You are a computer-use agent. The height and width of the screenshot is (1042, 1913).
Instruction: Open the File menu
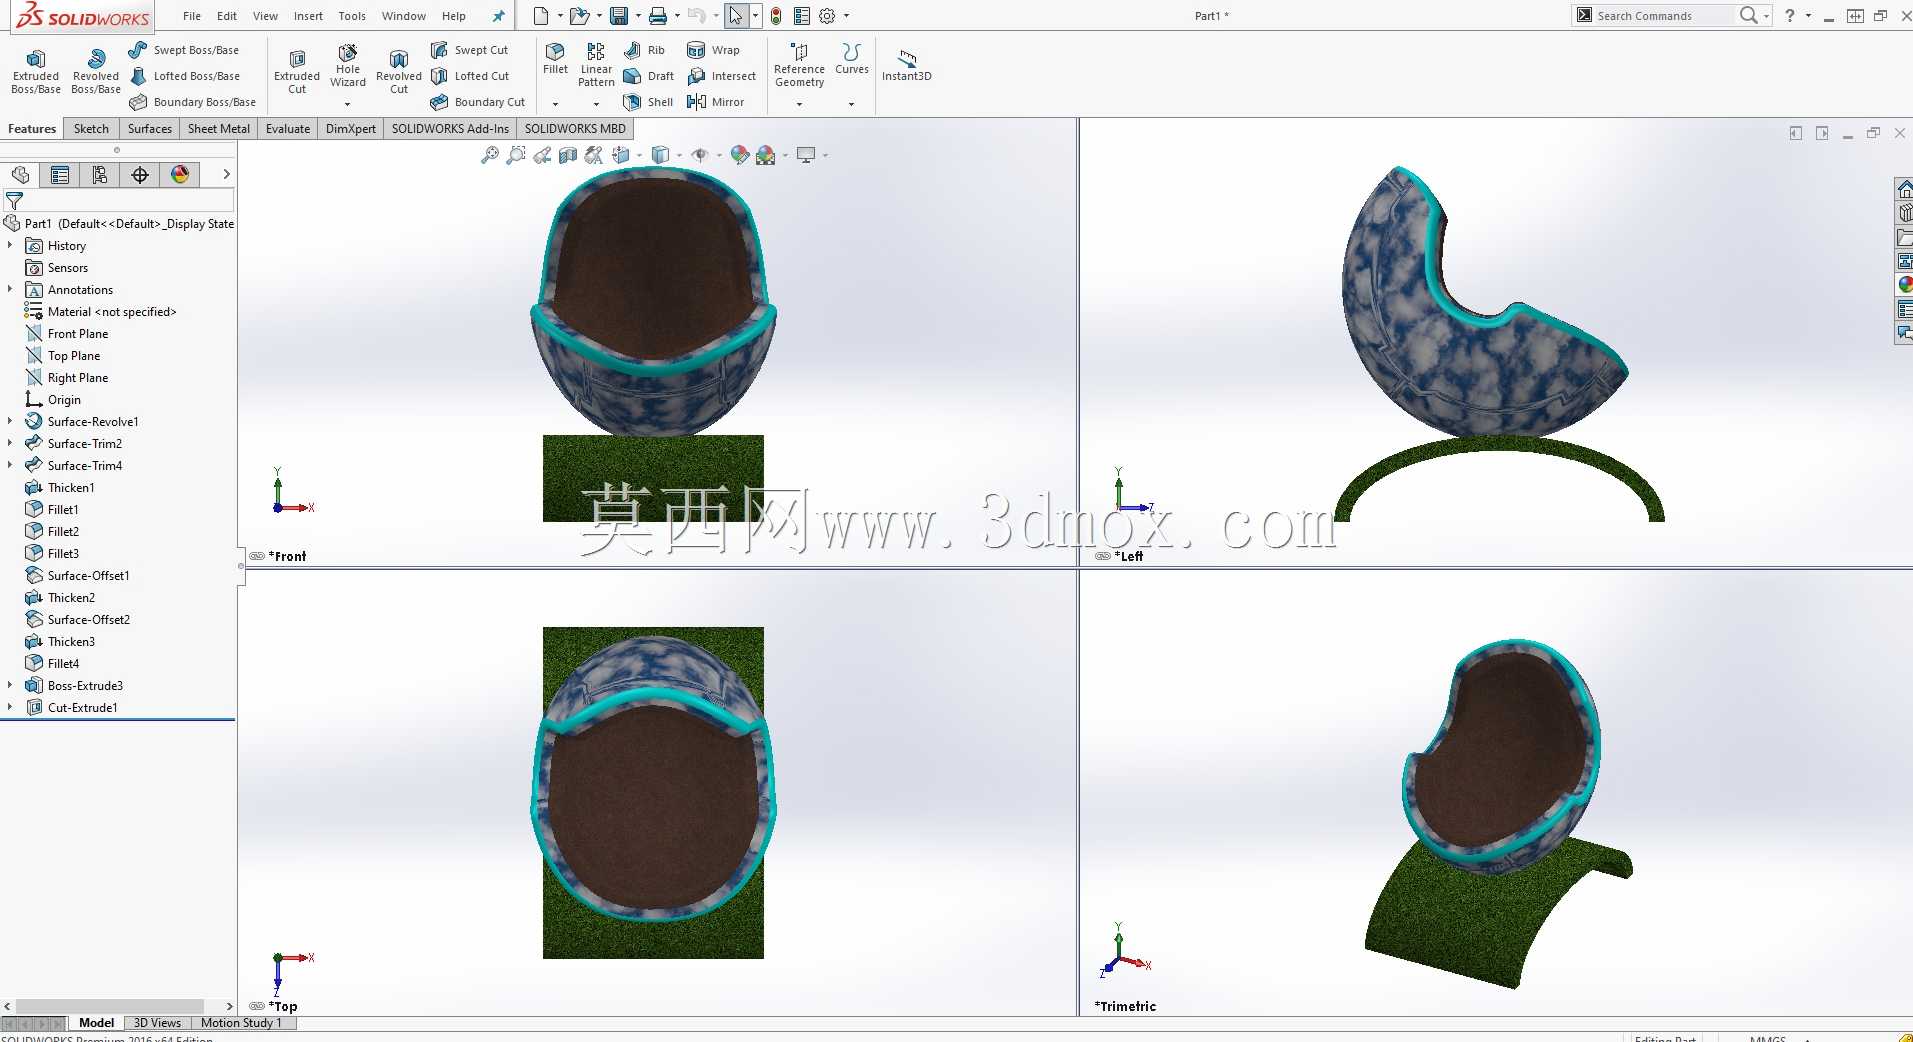[192, 16]
